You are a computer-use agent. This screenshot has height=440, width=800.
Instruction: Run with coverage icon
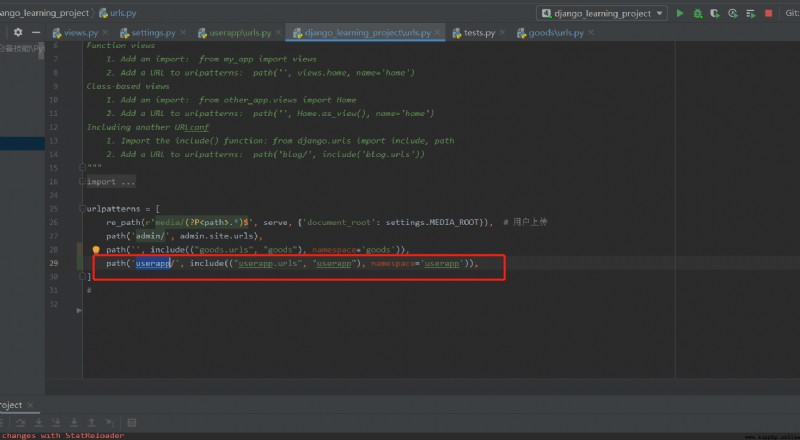pos(715,13)
